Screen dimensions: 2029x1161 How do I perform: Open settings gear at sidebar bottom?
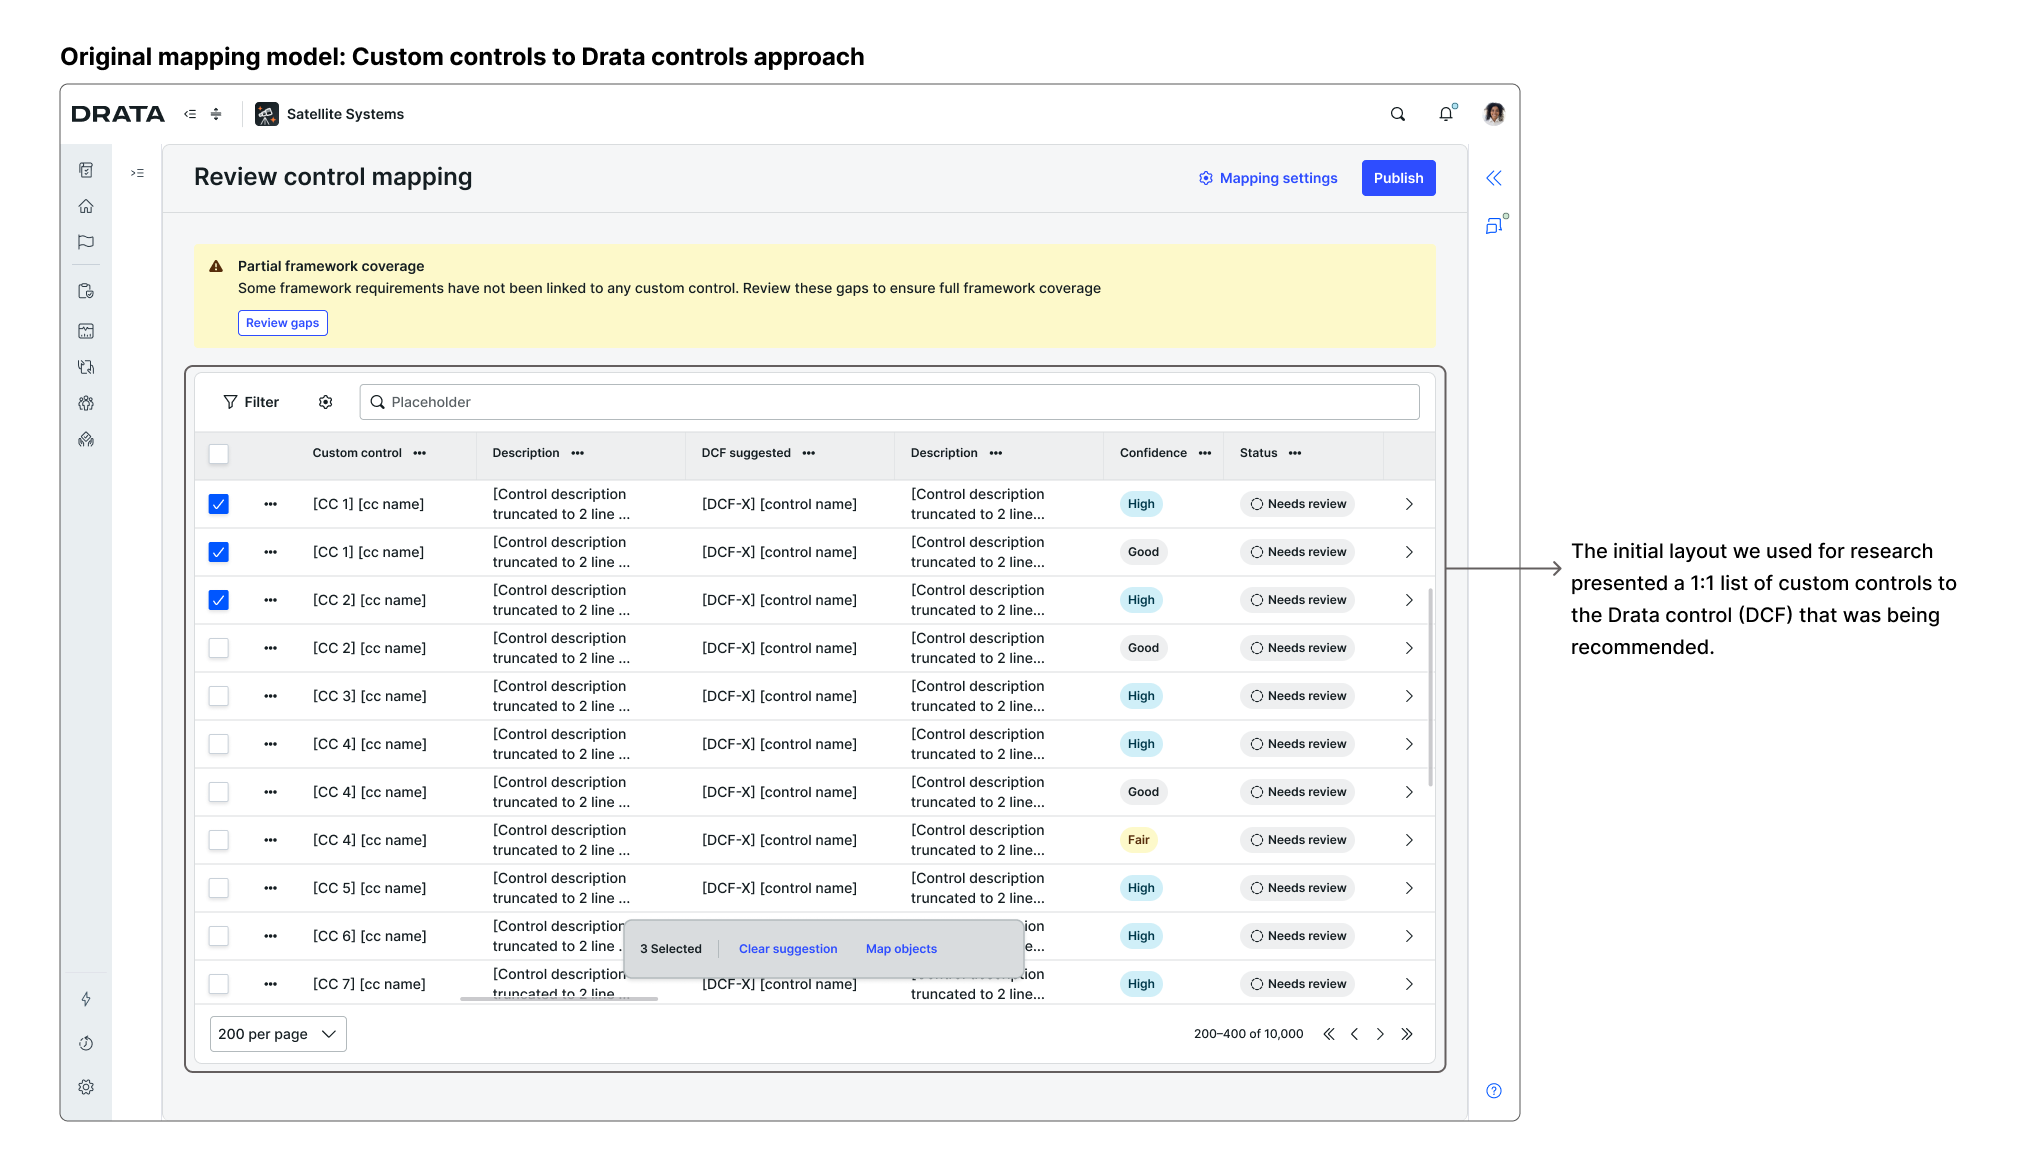(x=86, y=1087)
